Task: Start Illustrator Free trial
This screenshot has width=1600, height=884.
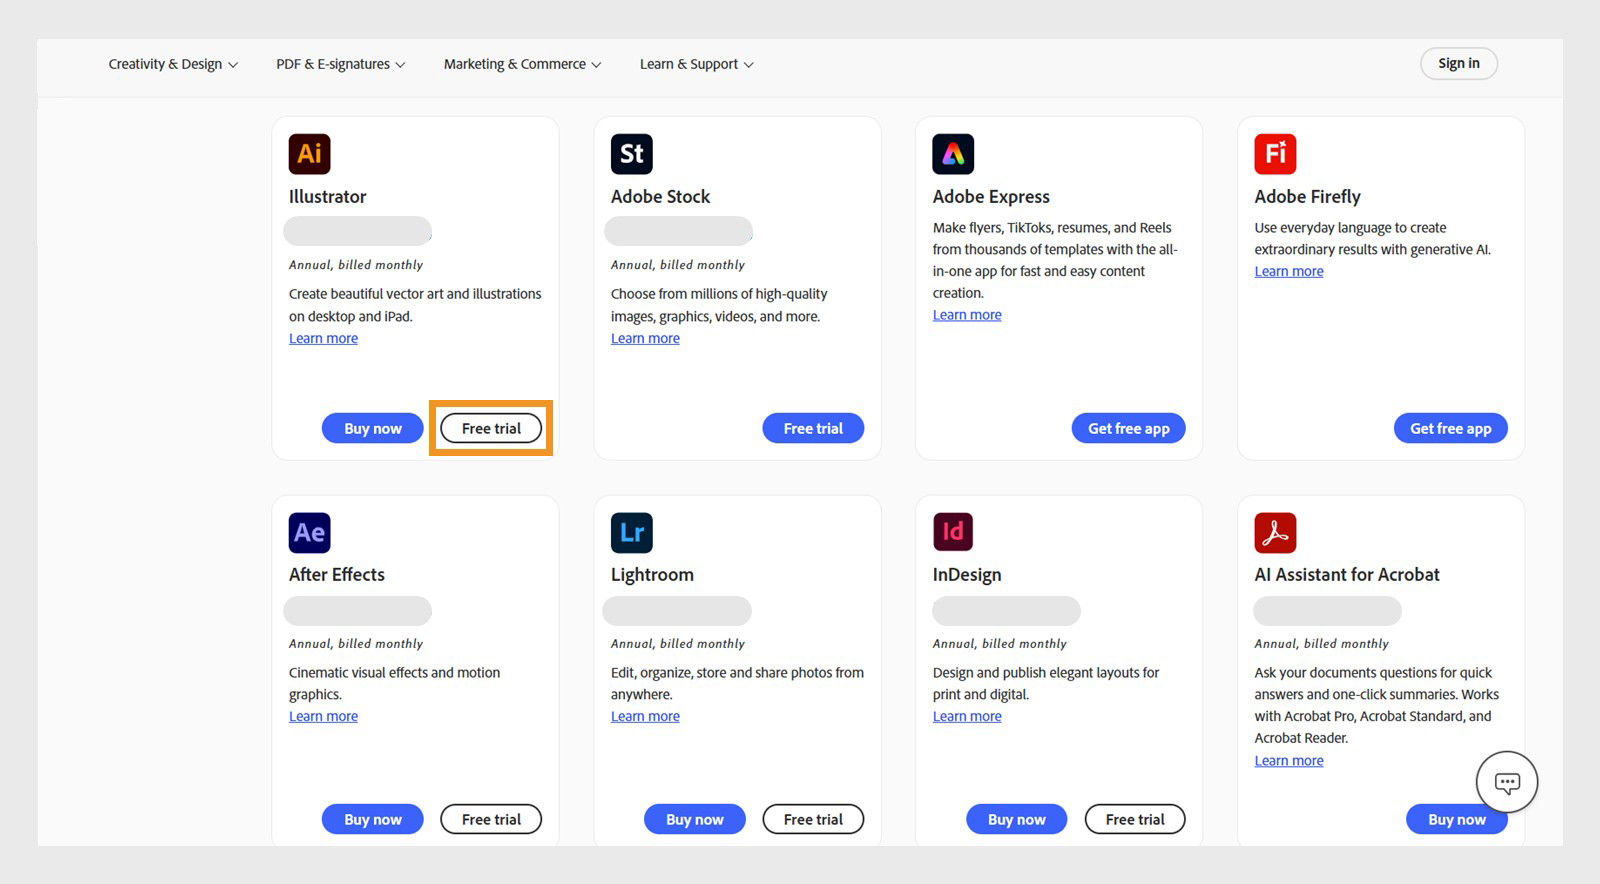Action: [x=491, y=428]
